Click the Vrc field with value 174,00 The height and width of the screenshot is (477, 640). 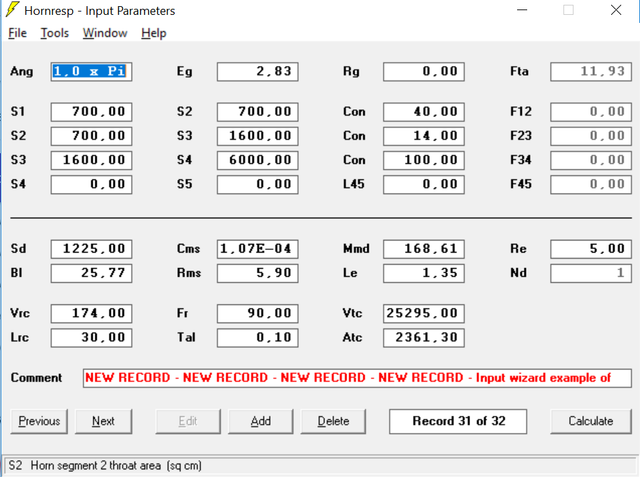(91, 313)
